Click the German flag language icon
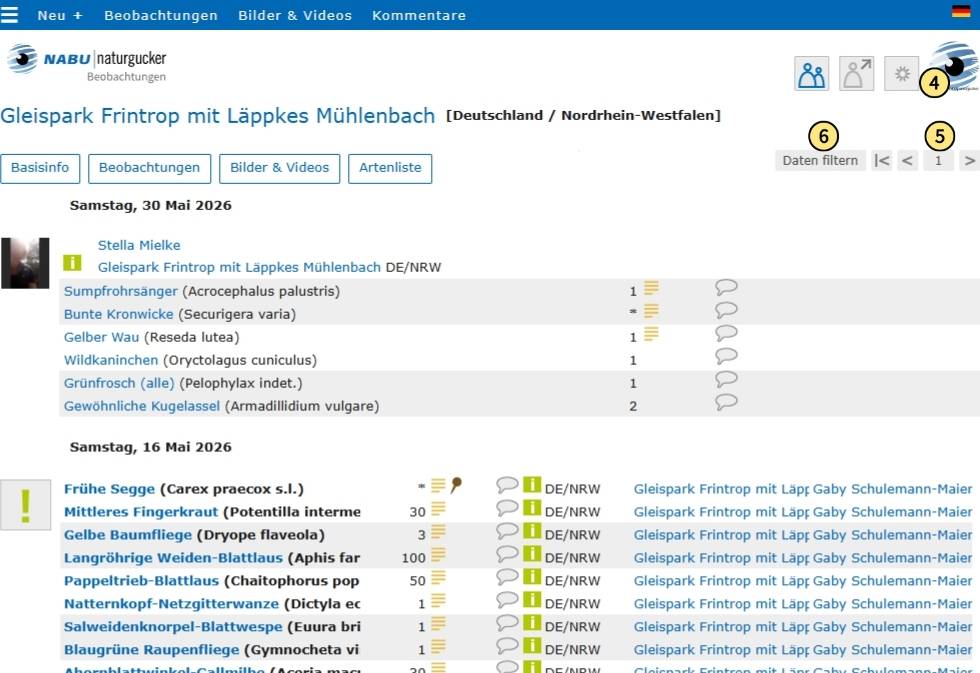 point(961,11)
